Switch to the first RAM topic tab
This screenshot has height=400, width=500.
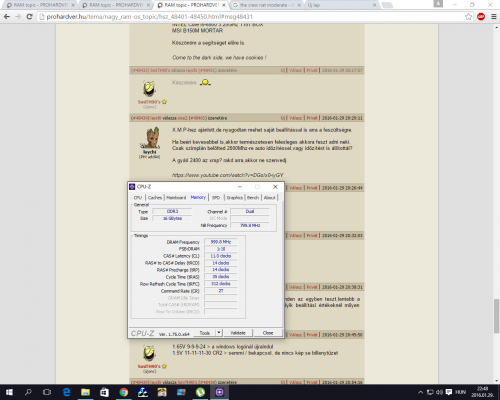click(41, 5)
